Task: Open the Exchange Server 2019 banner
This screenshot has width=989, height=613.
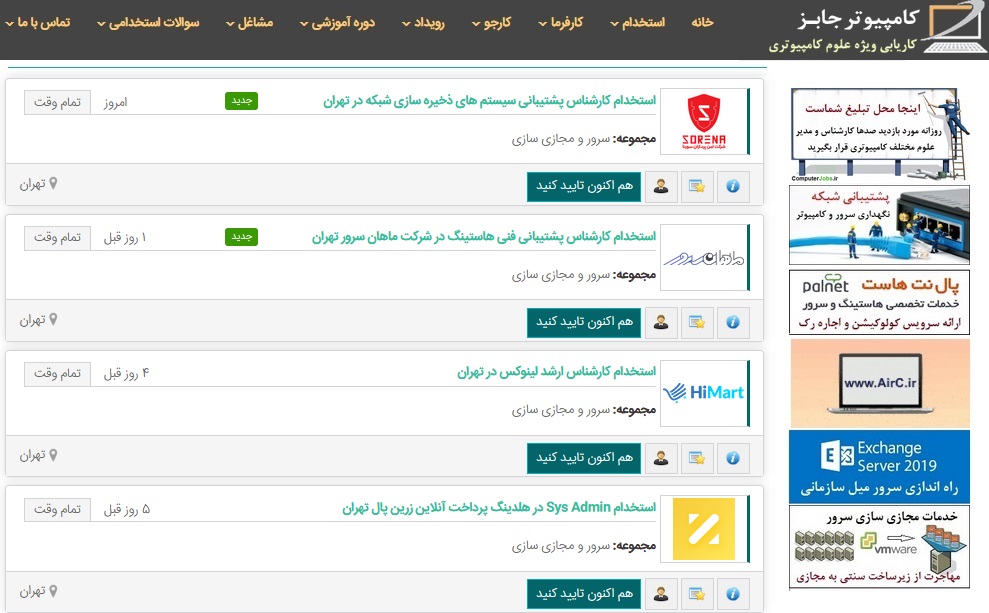Action: (x=879, y=467)
